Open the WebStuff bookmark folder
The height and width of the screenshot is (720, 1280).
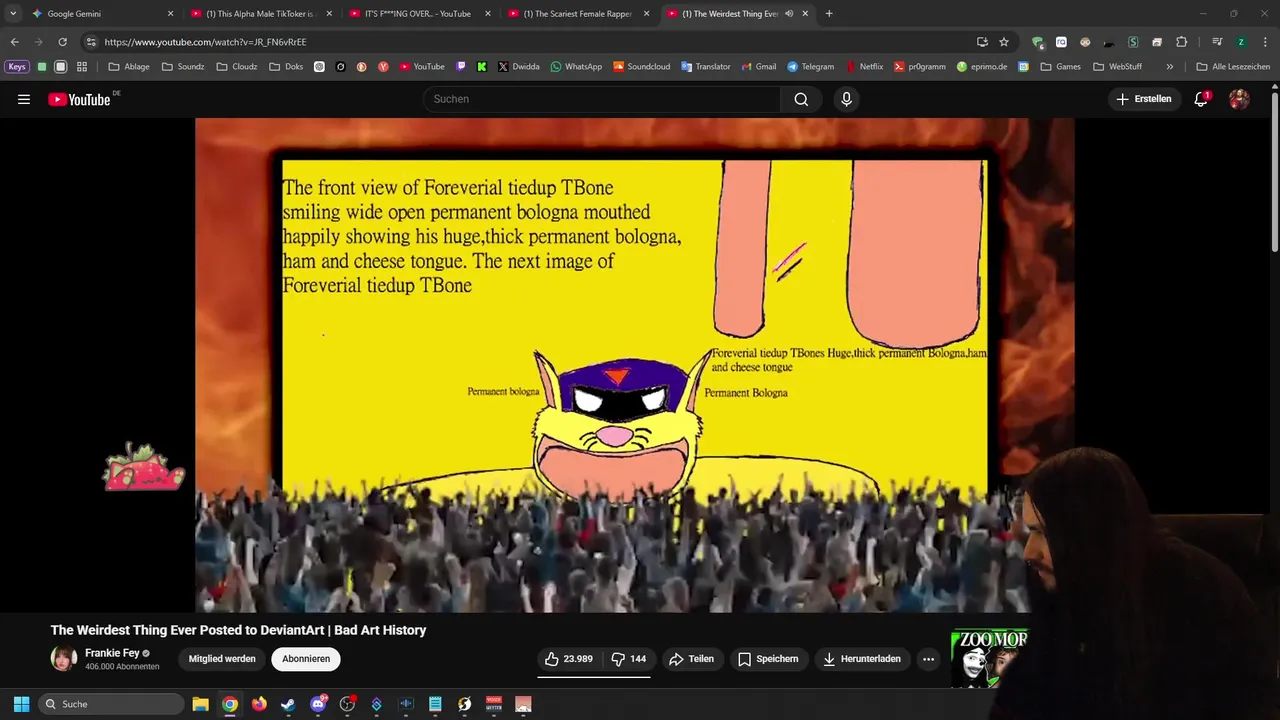point(1117,67)
